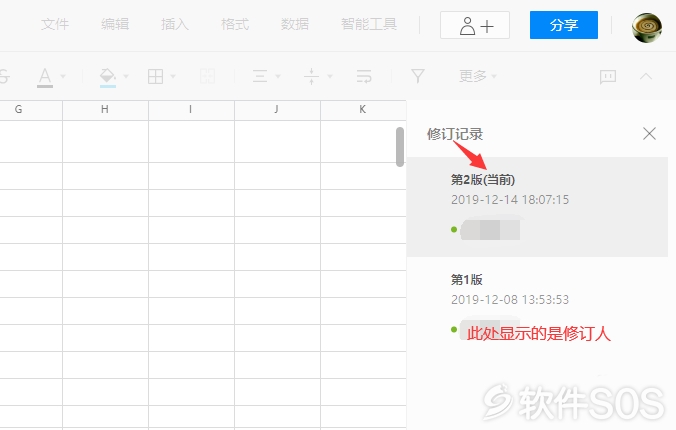
Task: Collapse the toolbar with the chevron
Action: tap(646, 76)
